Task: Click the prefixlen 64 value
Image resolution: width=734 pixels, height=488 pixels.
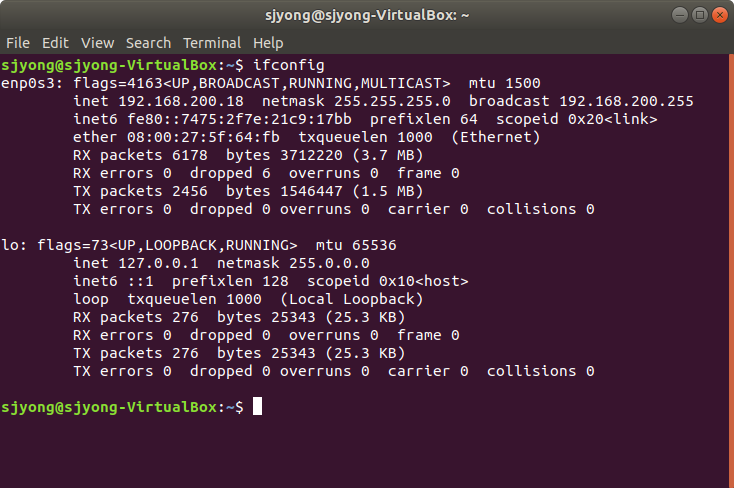Action: click(x=424, y=119)
